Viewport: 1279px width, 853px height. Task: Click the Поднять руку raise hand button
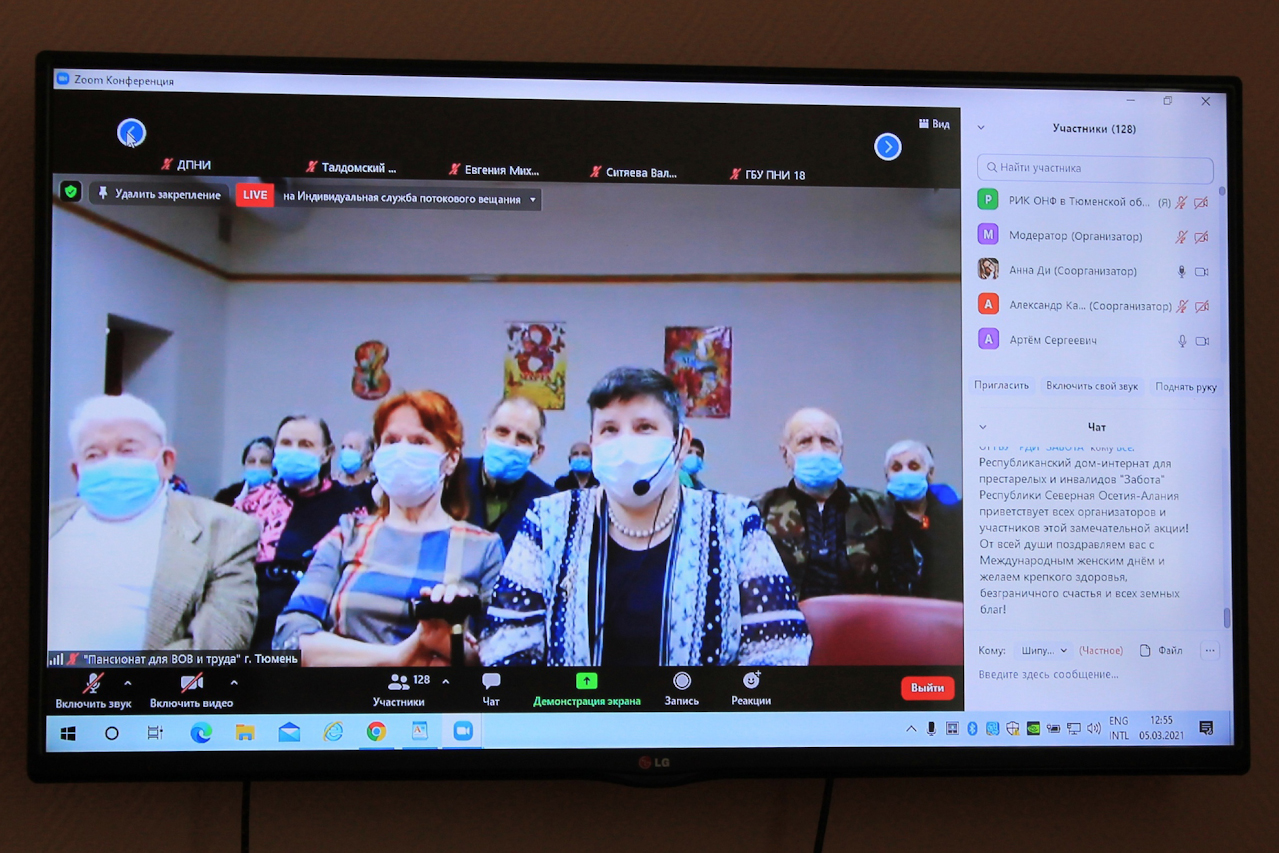click(x=1185, y=387)
